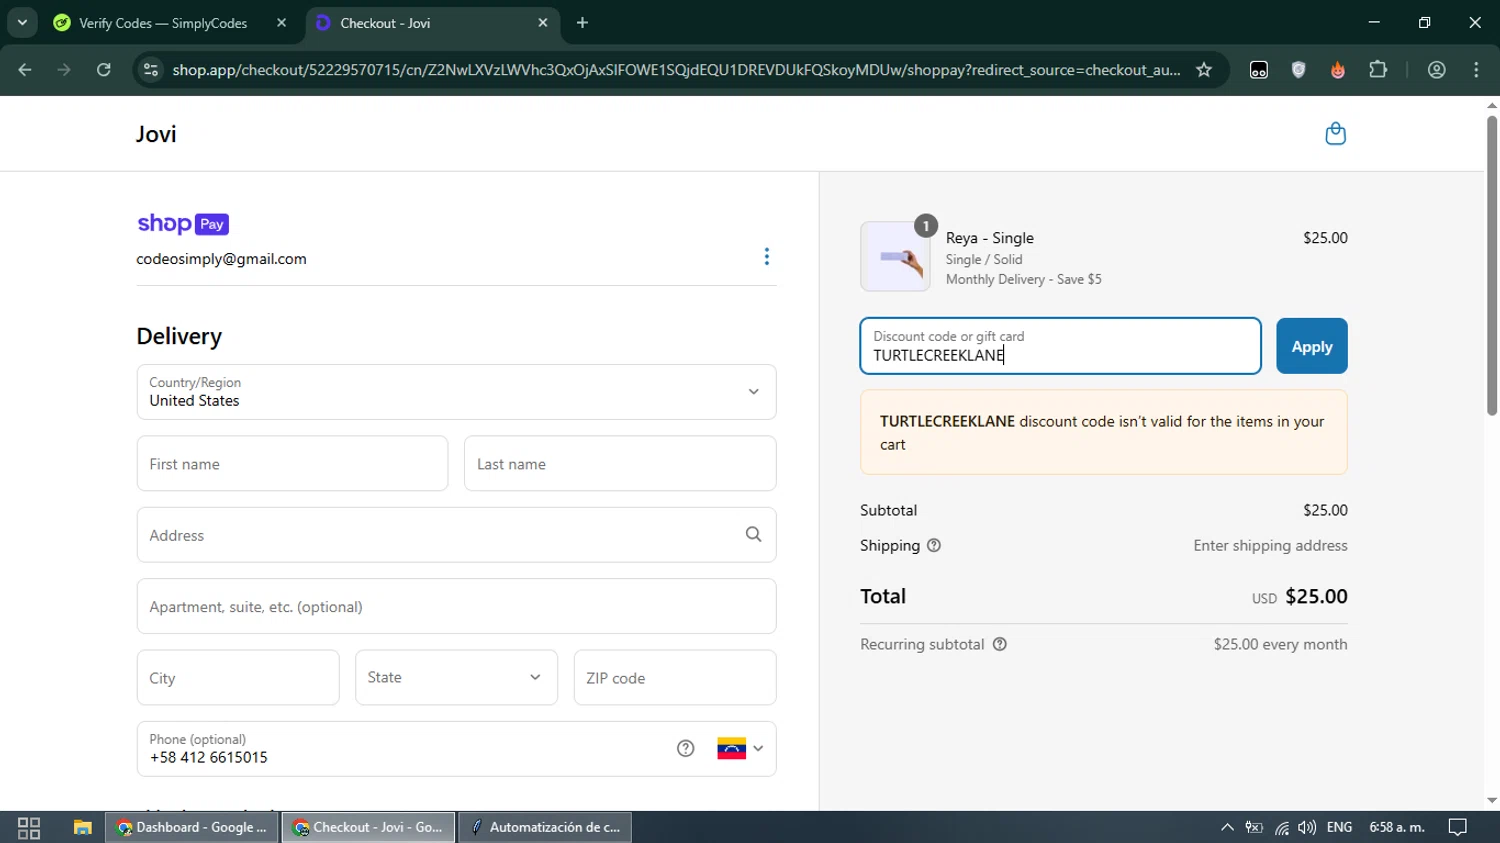Open the Extensions puzzle icon
The height and width of the screenshot is (843, 1500).
coord(1378,70)
